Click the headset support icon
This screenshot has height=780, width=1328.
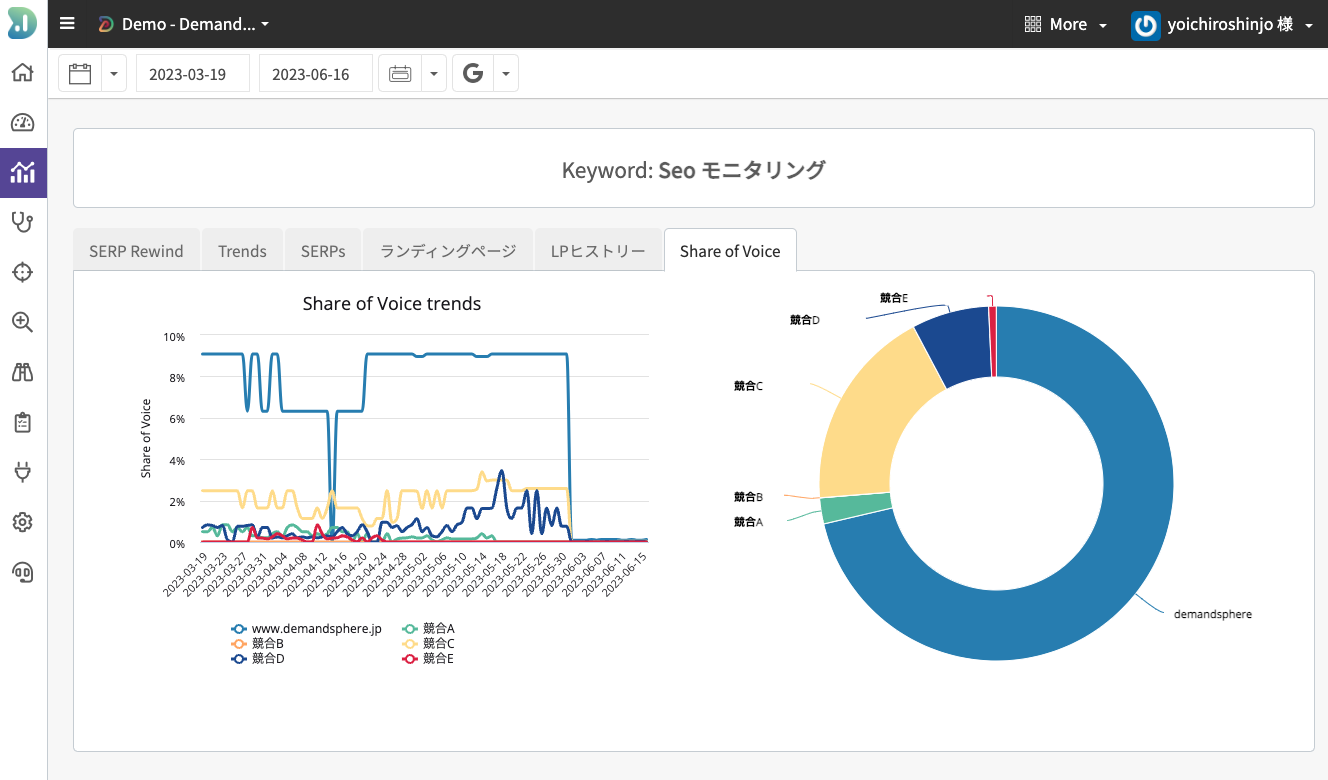point(22,572)
